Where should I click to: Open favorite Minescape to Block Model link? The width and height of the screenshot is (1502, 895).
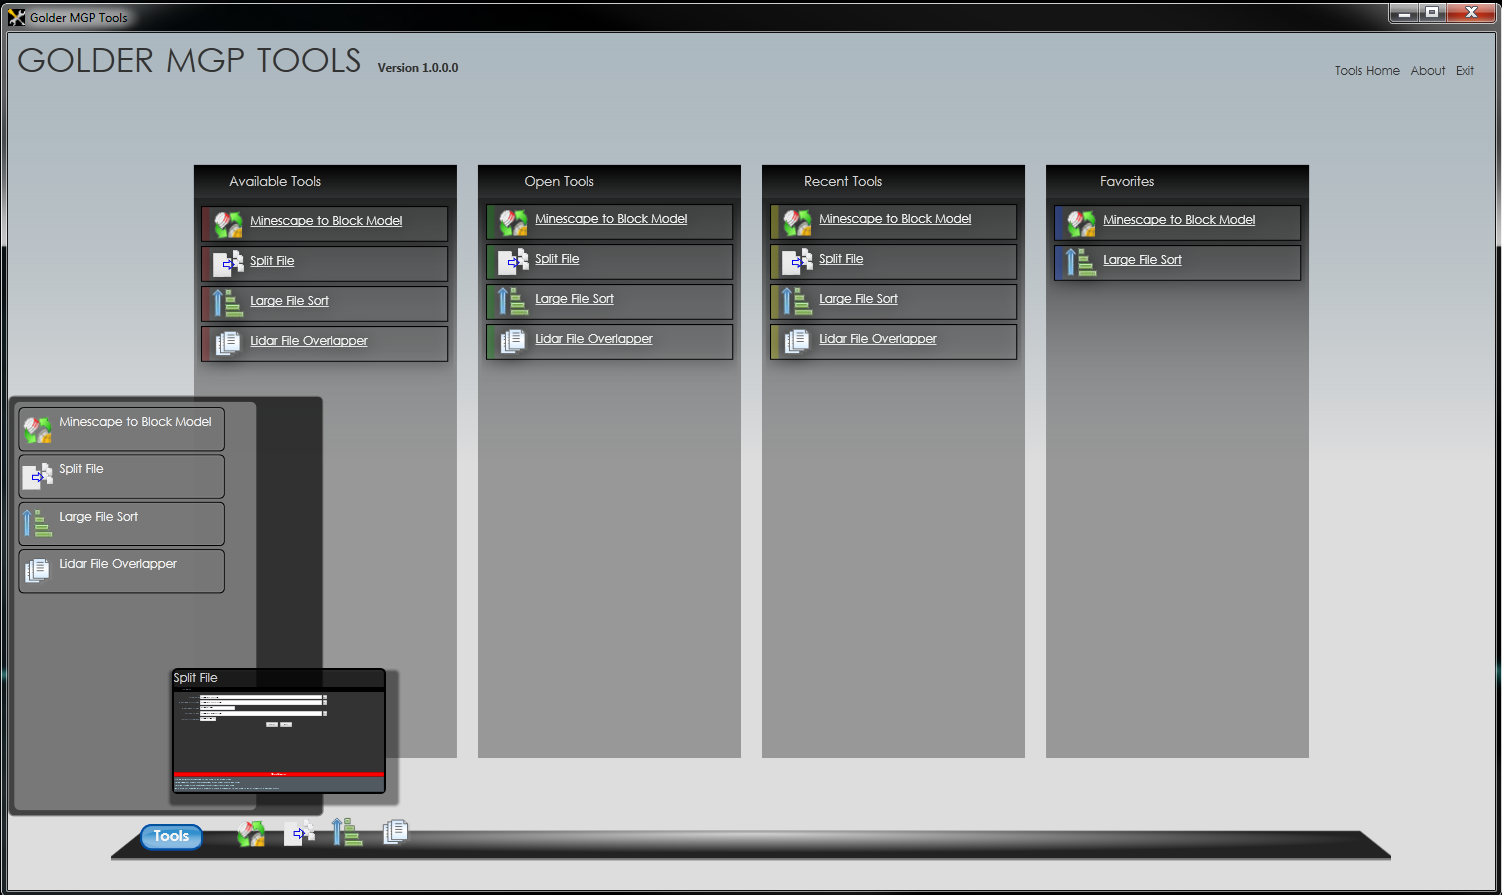[x=1179, y=220]
